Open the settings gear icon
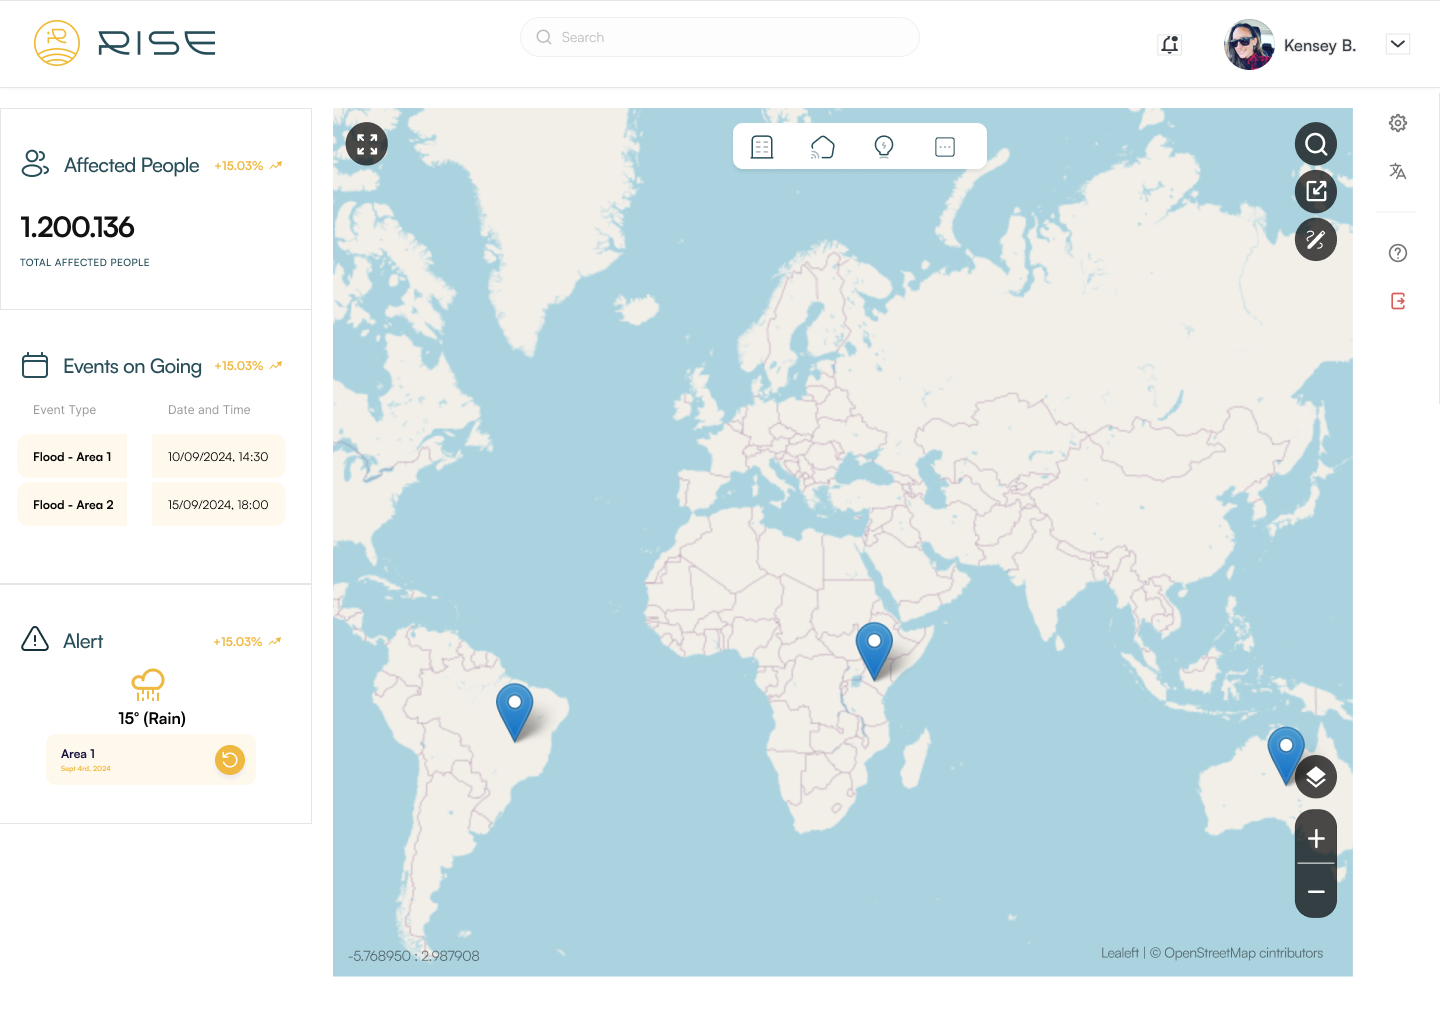1440x1024 pixels. (1398, 123)
